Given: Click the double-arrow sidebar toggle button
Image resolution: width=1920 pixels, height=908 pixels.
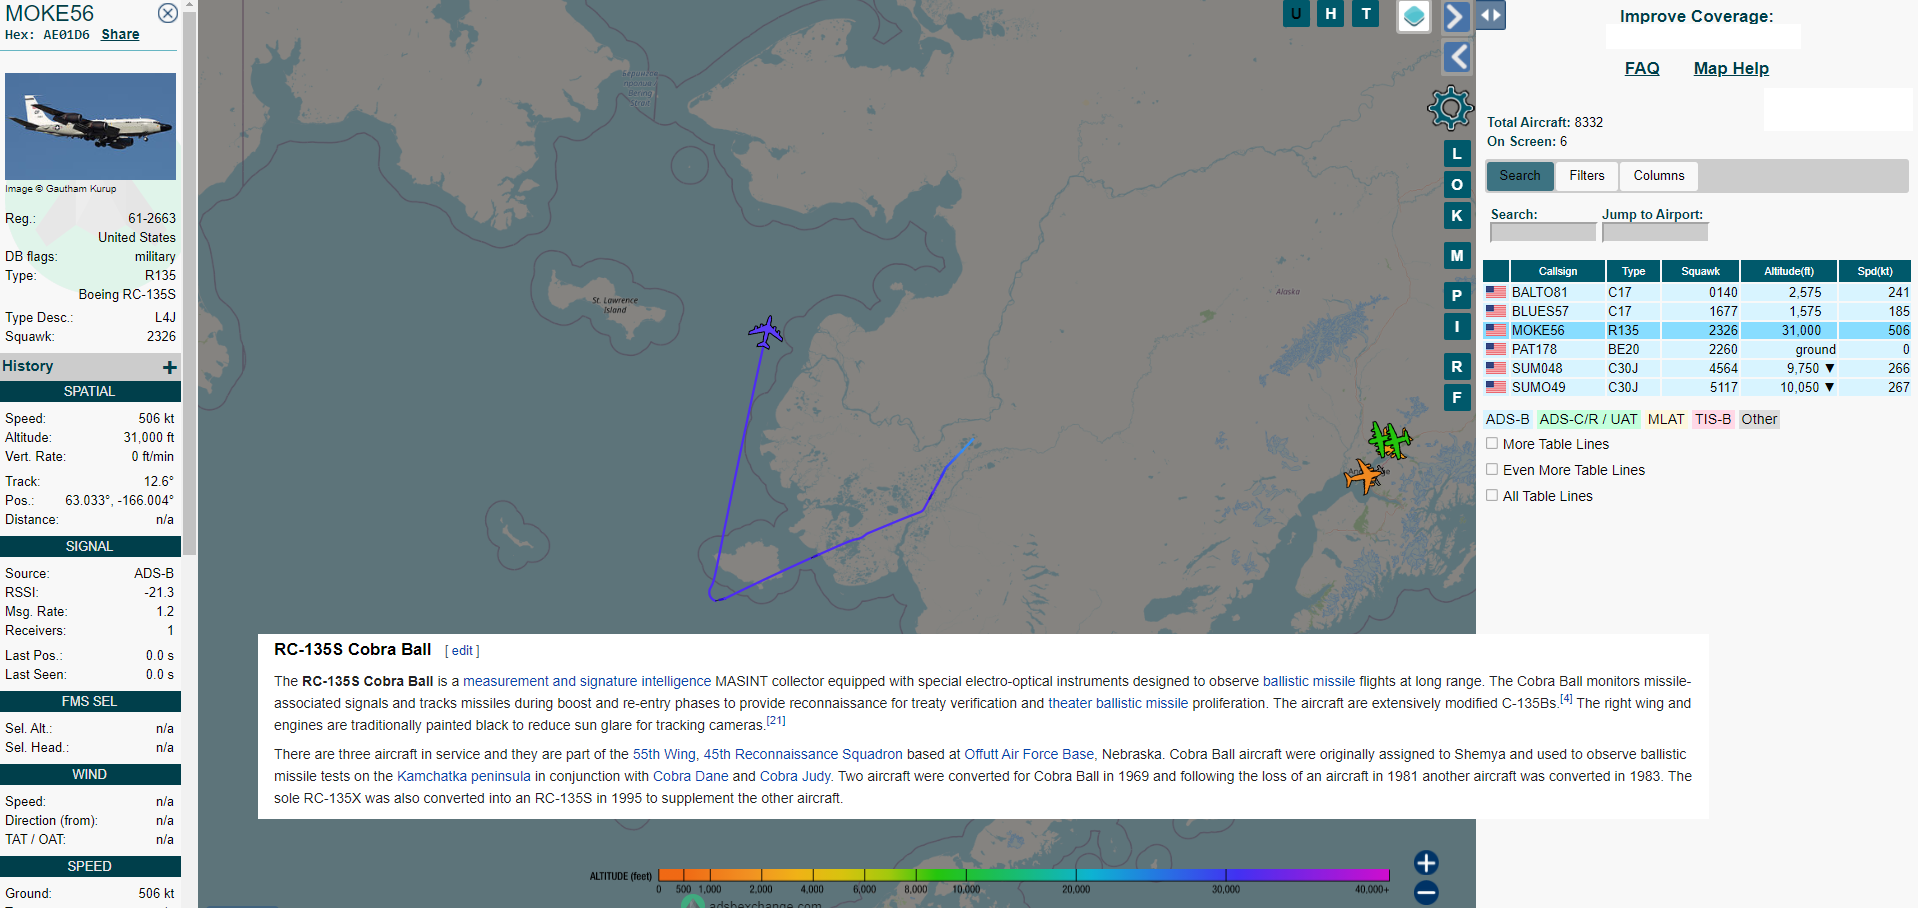Looking at the screenshot, I should [1490, 15].
